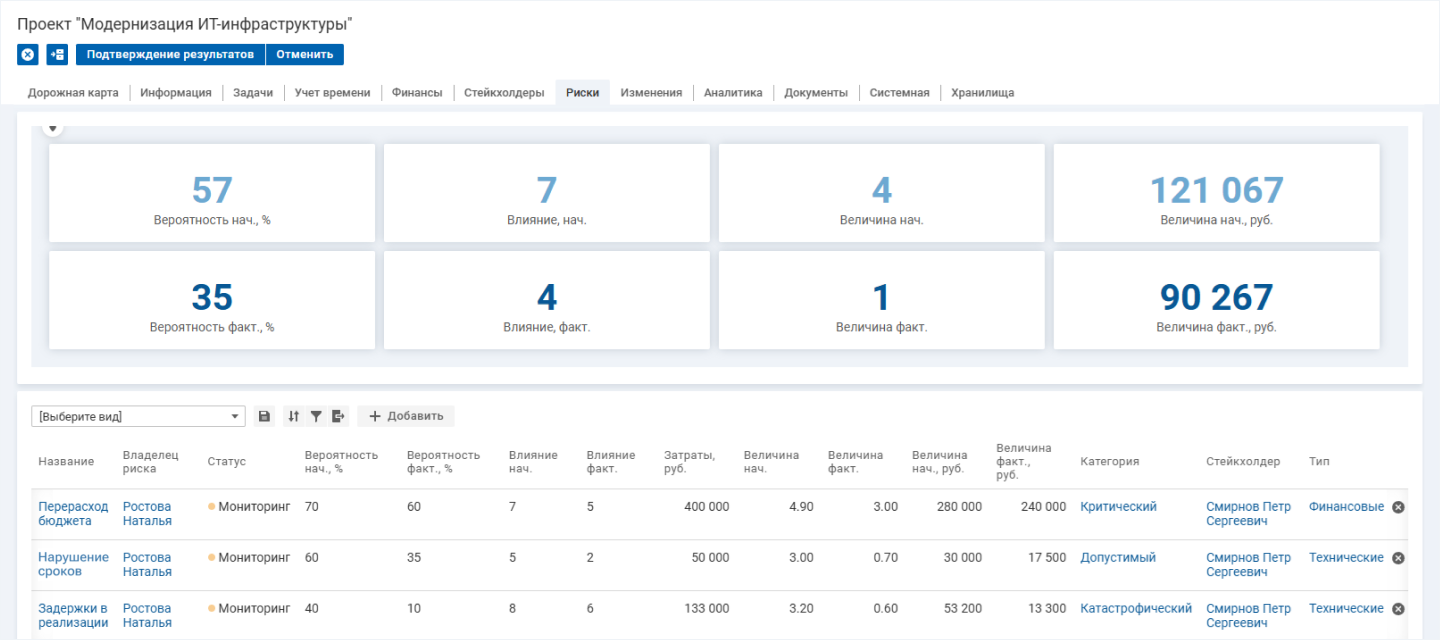Delete the 'Перерасход бюджета' row via its X icon

point(1398,507)
